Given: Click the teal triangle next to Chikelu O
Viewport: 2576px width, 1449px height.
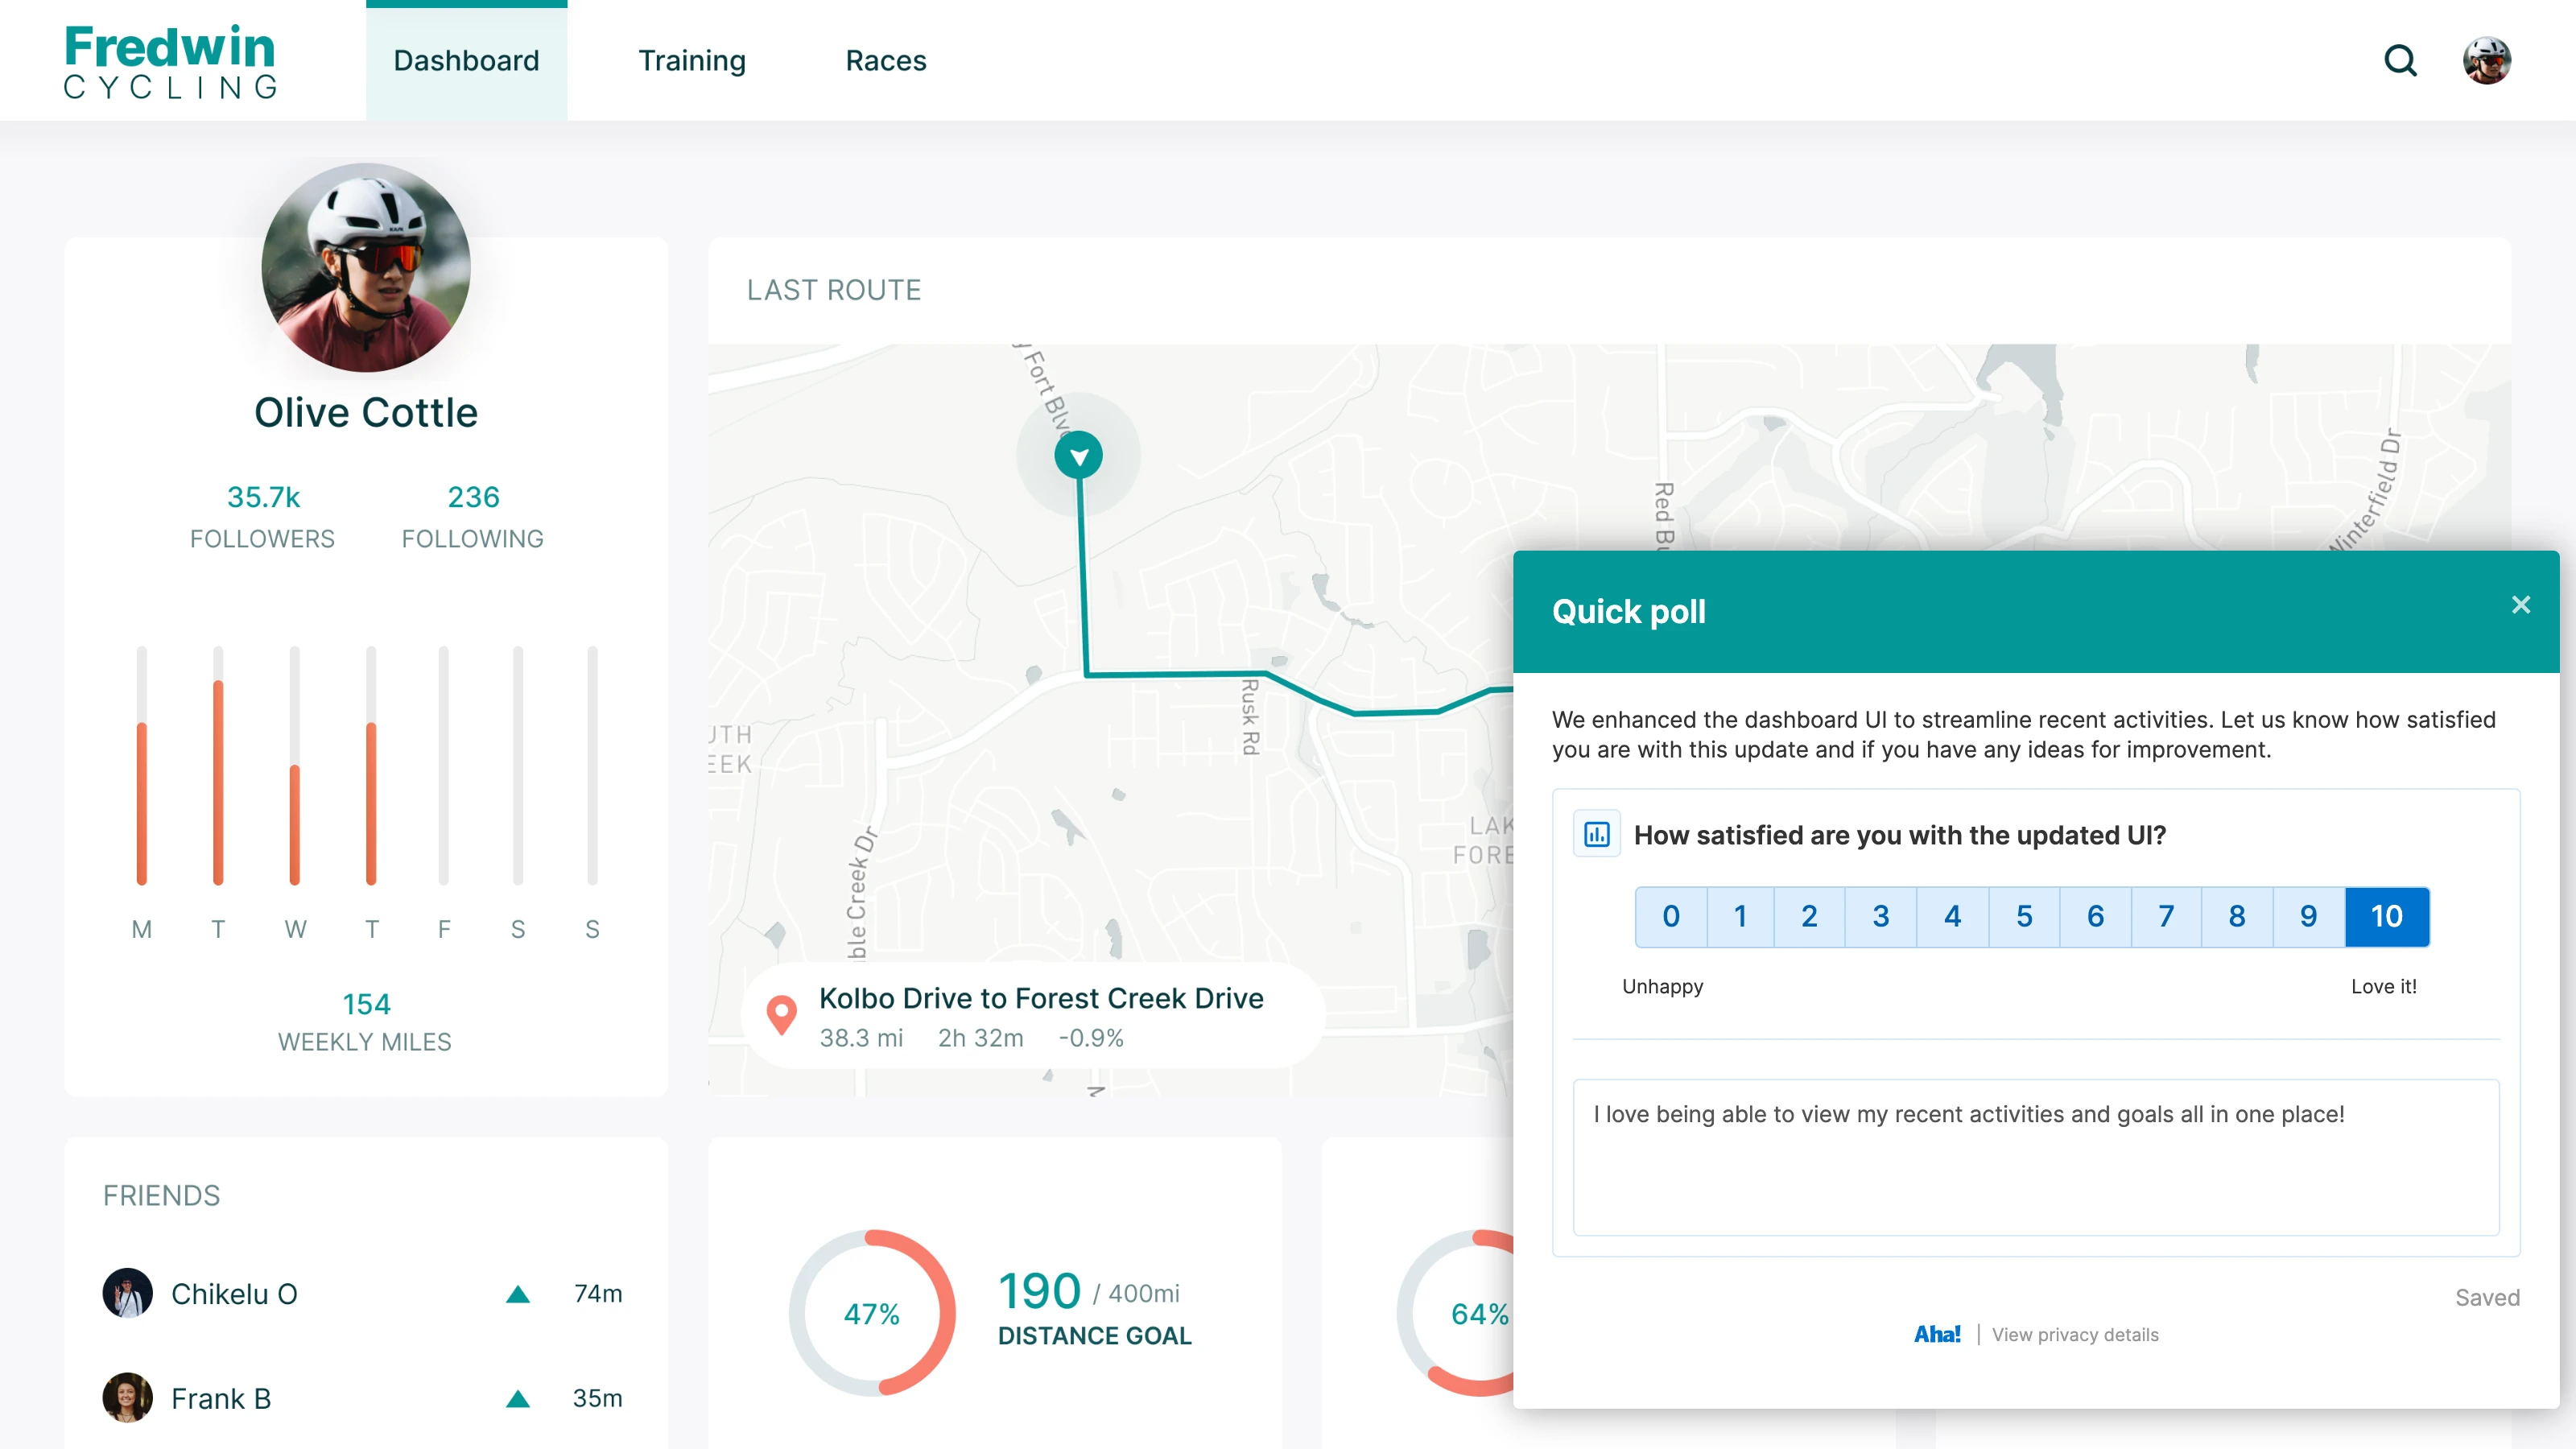Looking at the screenshot, I should click(x=519, y=1293).
